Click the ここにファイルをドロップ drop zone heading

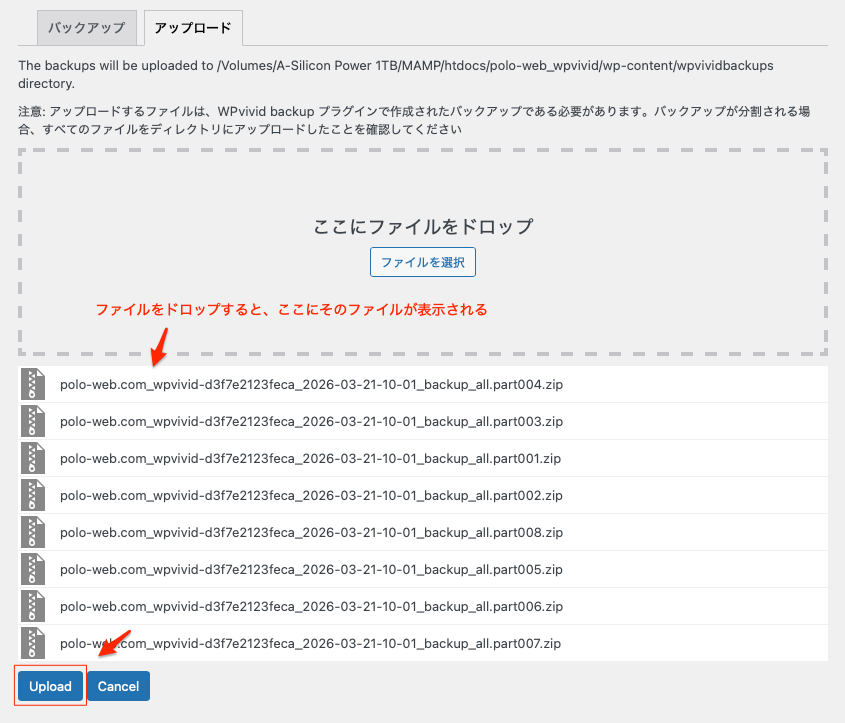click(x=423, y=226)
